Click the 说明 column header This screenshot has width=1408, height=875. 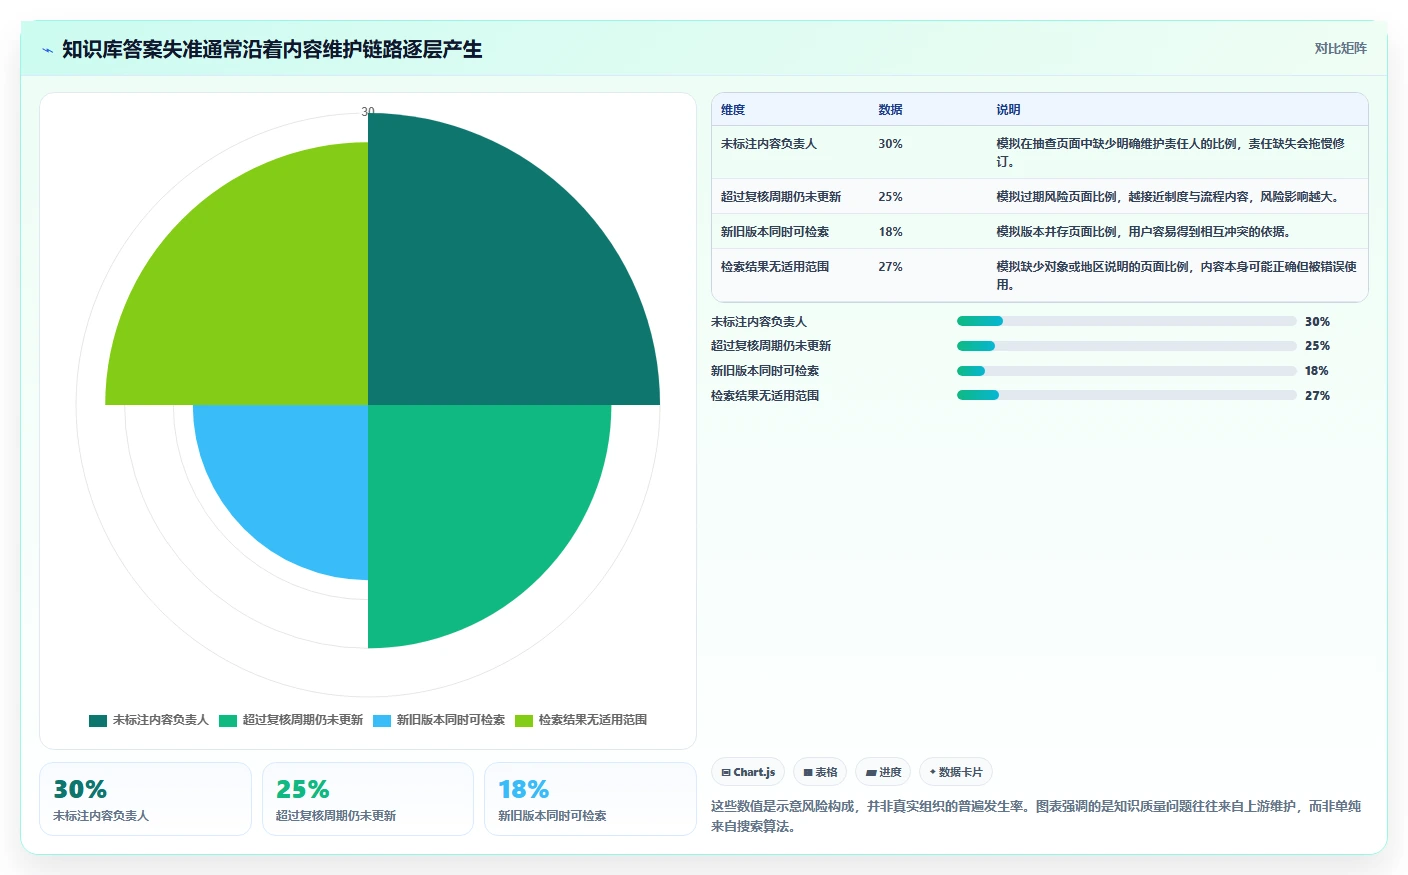[x=1008, y=110]
